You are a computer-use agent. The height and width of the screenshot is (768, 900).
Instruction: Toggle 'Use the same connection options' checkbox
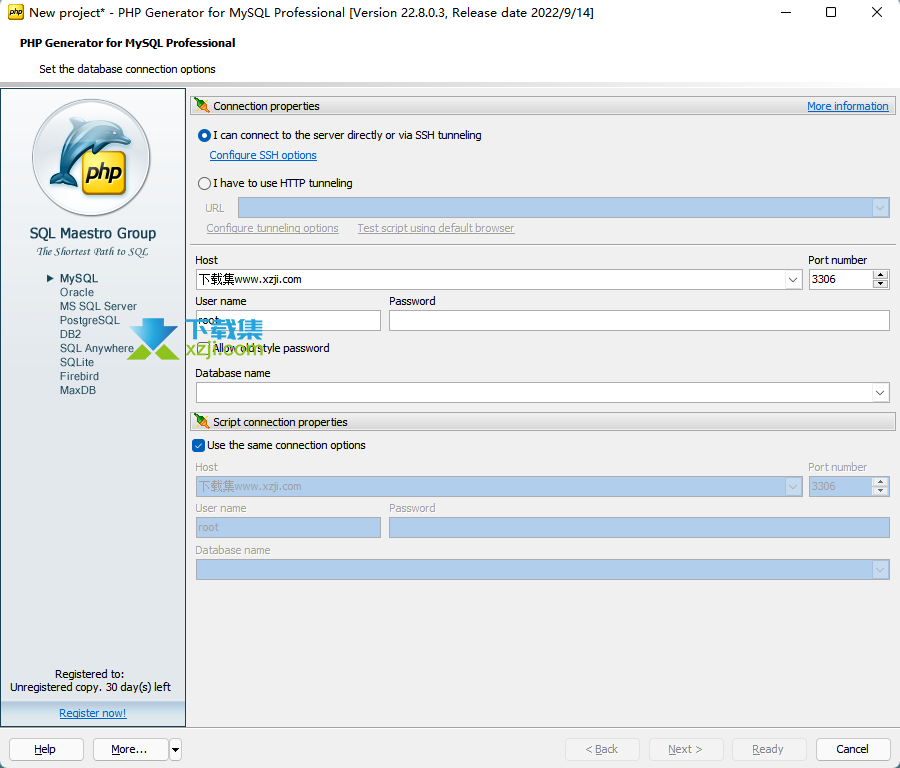click(199, 445)
